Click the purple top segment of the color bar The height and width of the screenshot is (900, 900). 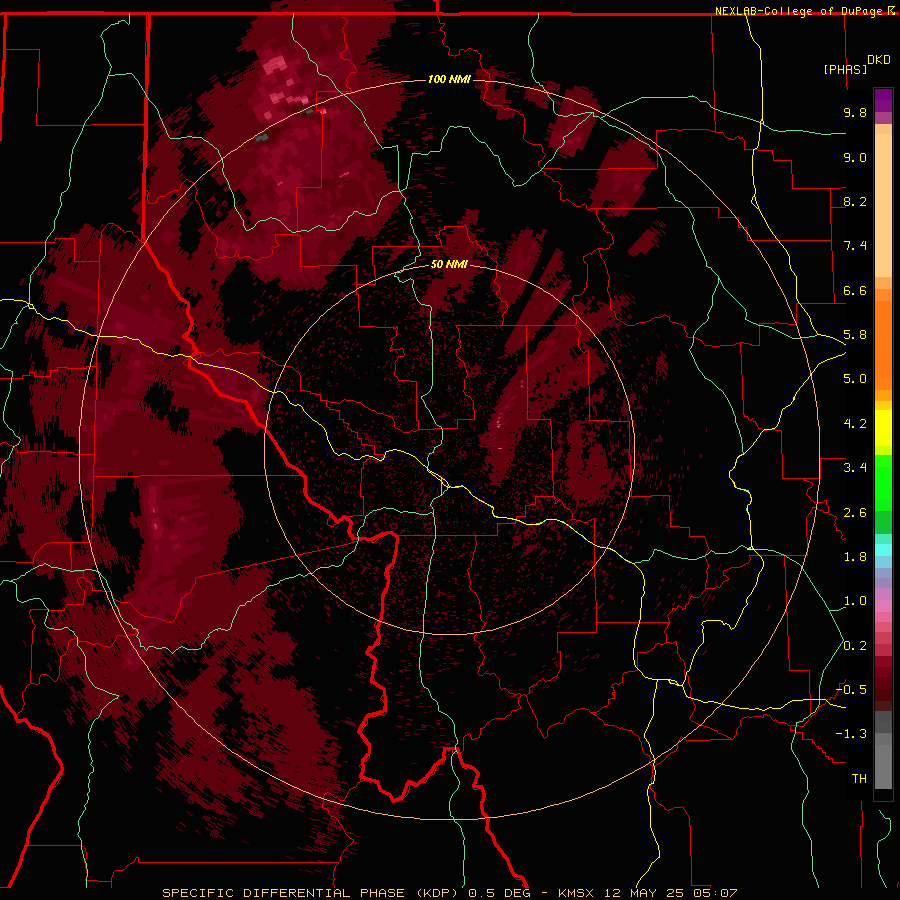[x=883, y=100]
